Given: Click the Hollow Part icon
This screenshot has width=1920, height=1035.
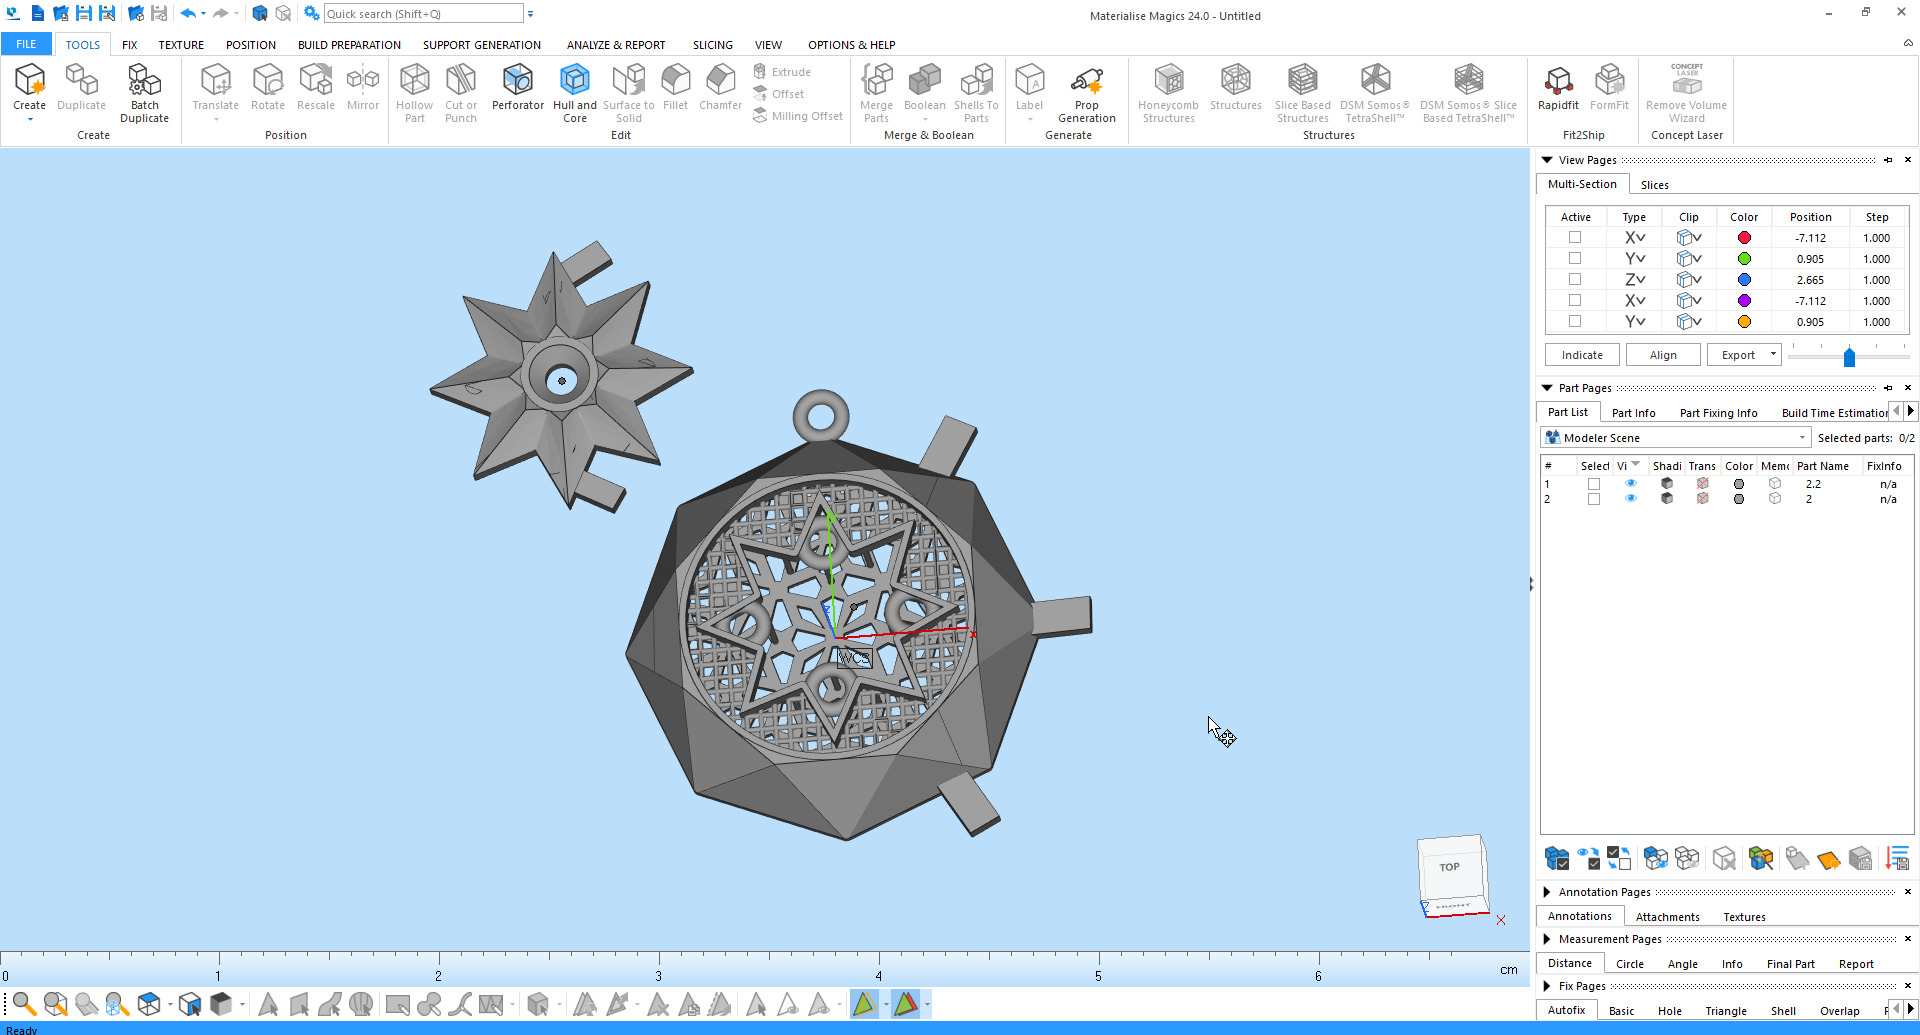Looking at the screenshot, I should coord(414,79).
